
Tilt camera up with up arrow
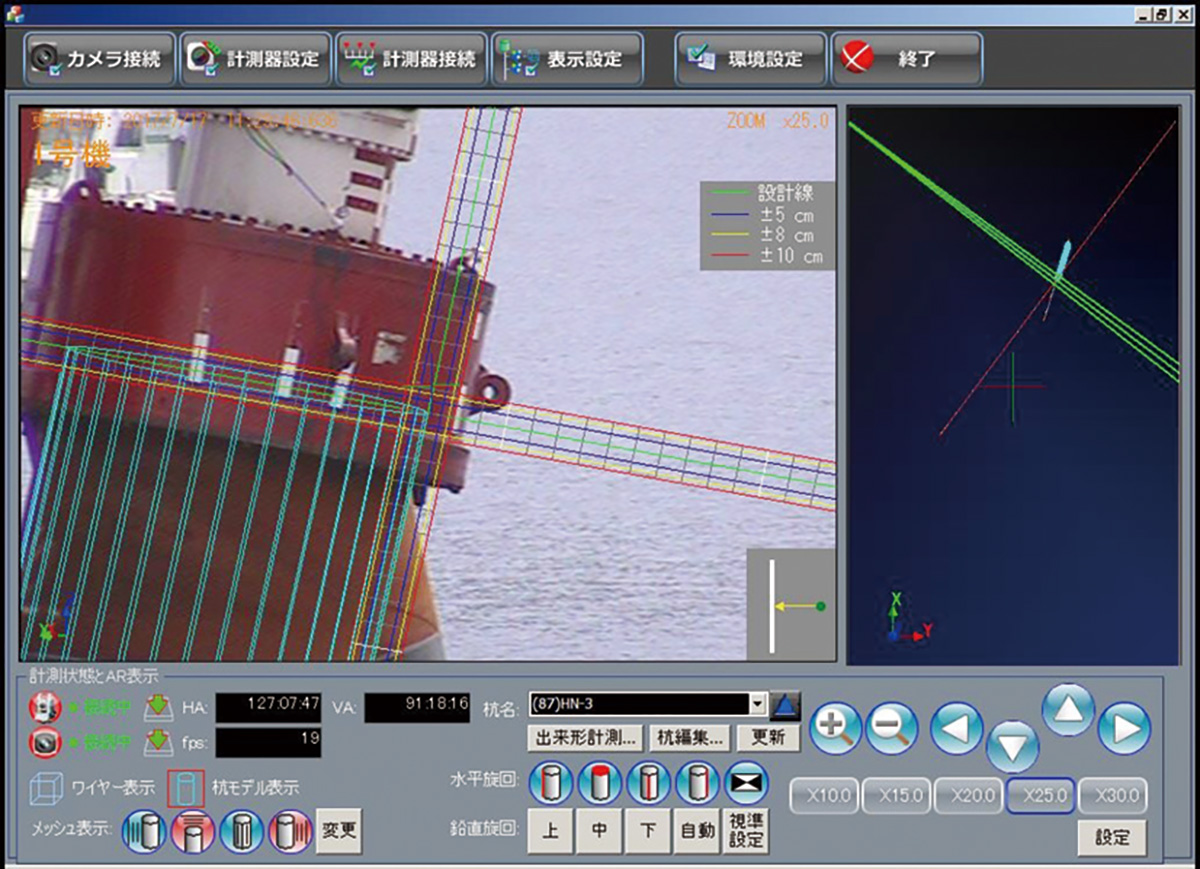tap(1068, 708)
